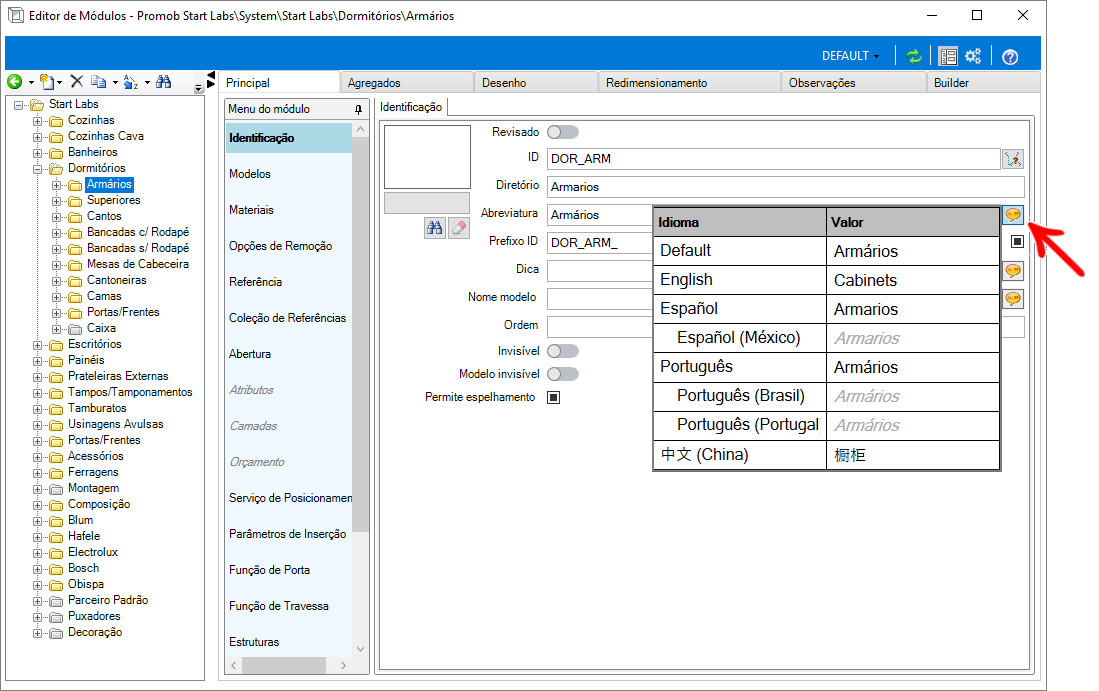Viewport: 1099px width, 691px height.
Task: Click the ID input field containing DOR_ARM
Action: pos(773,159)
